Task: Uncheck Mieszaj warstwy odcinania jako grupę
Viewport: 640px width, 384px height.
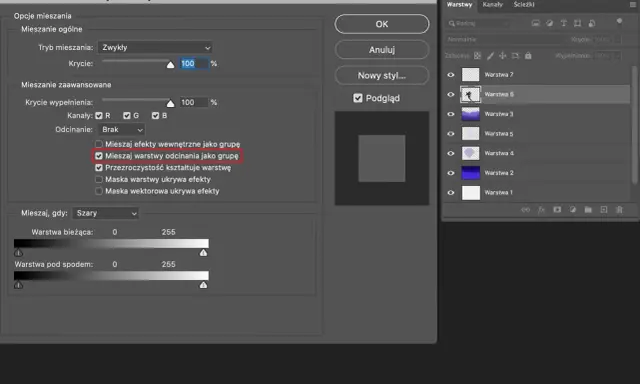Action: tap(99, 156)
